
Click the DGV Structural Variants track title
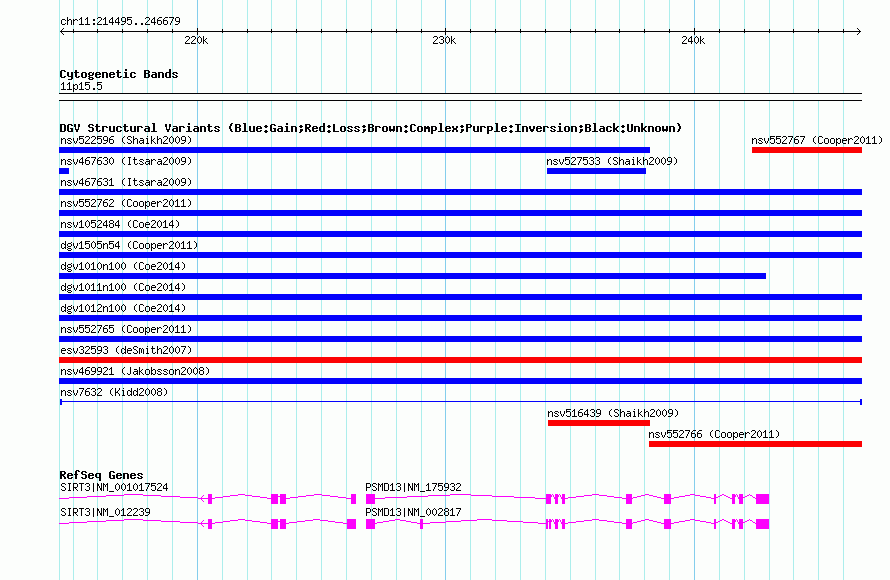tap(370, 128)
